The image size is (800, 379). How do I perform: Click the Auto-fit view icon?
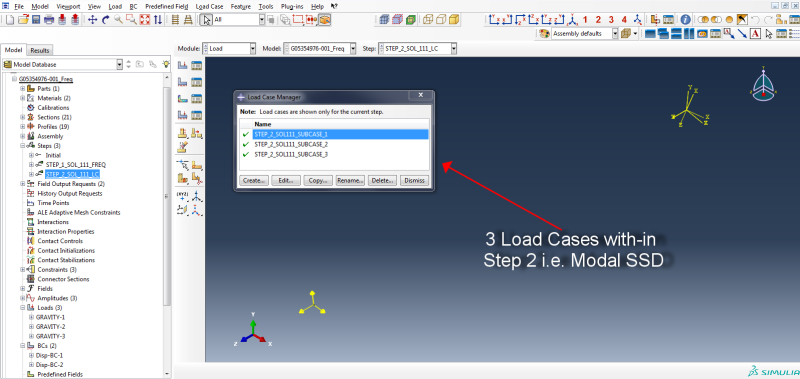tap(144, 20)
